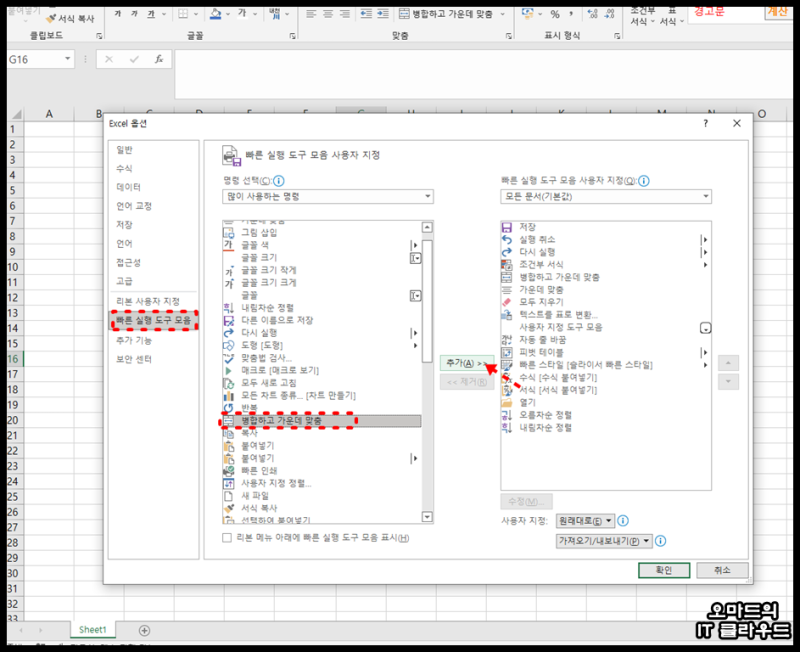Screen dimensions: 800x652
Task: Expand 병합하고 가운데 맞춤 ribbon dropdown arrow
Action: (x=503, y=14)
